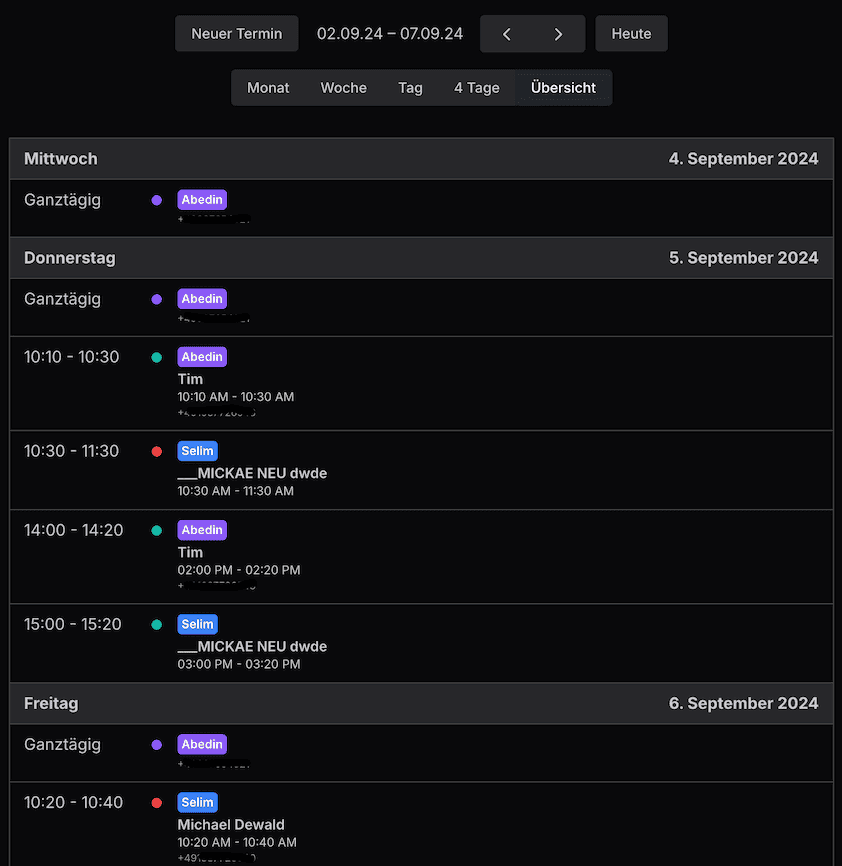The height and width of the screenshot is (866, 842).
Task: Open the 4 Tage view
Action: [x=476, y=88]
